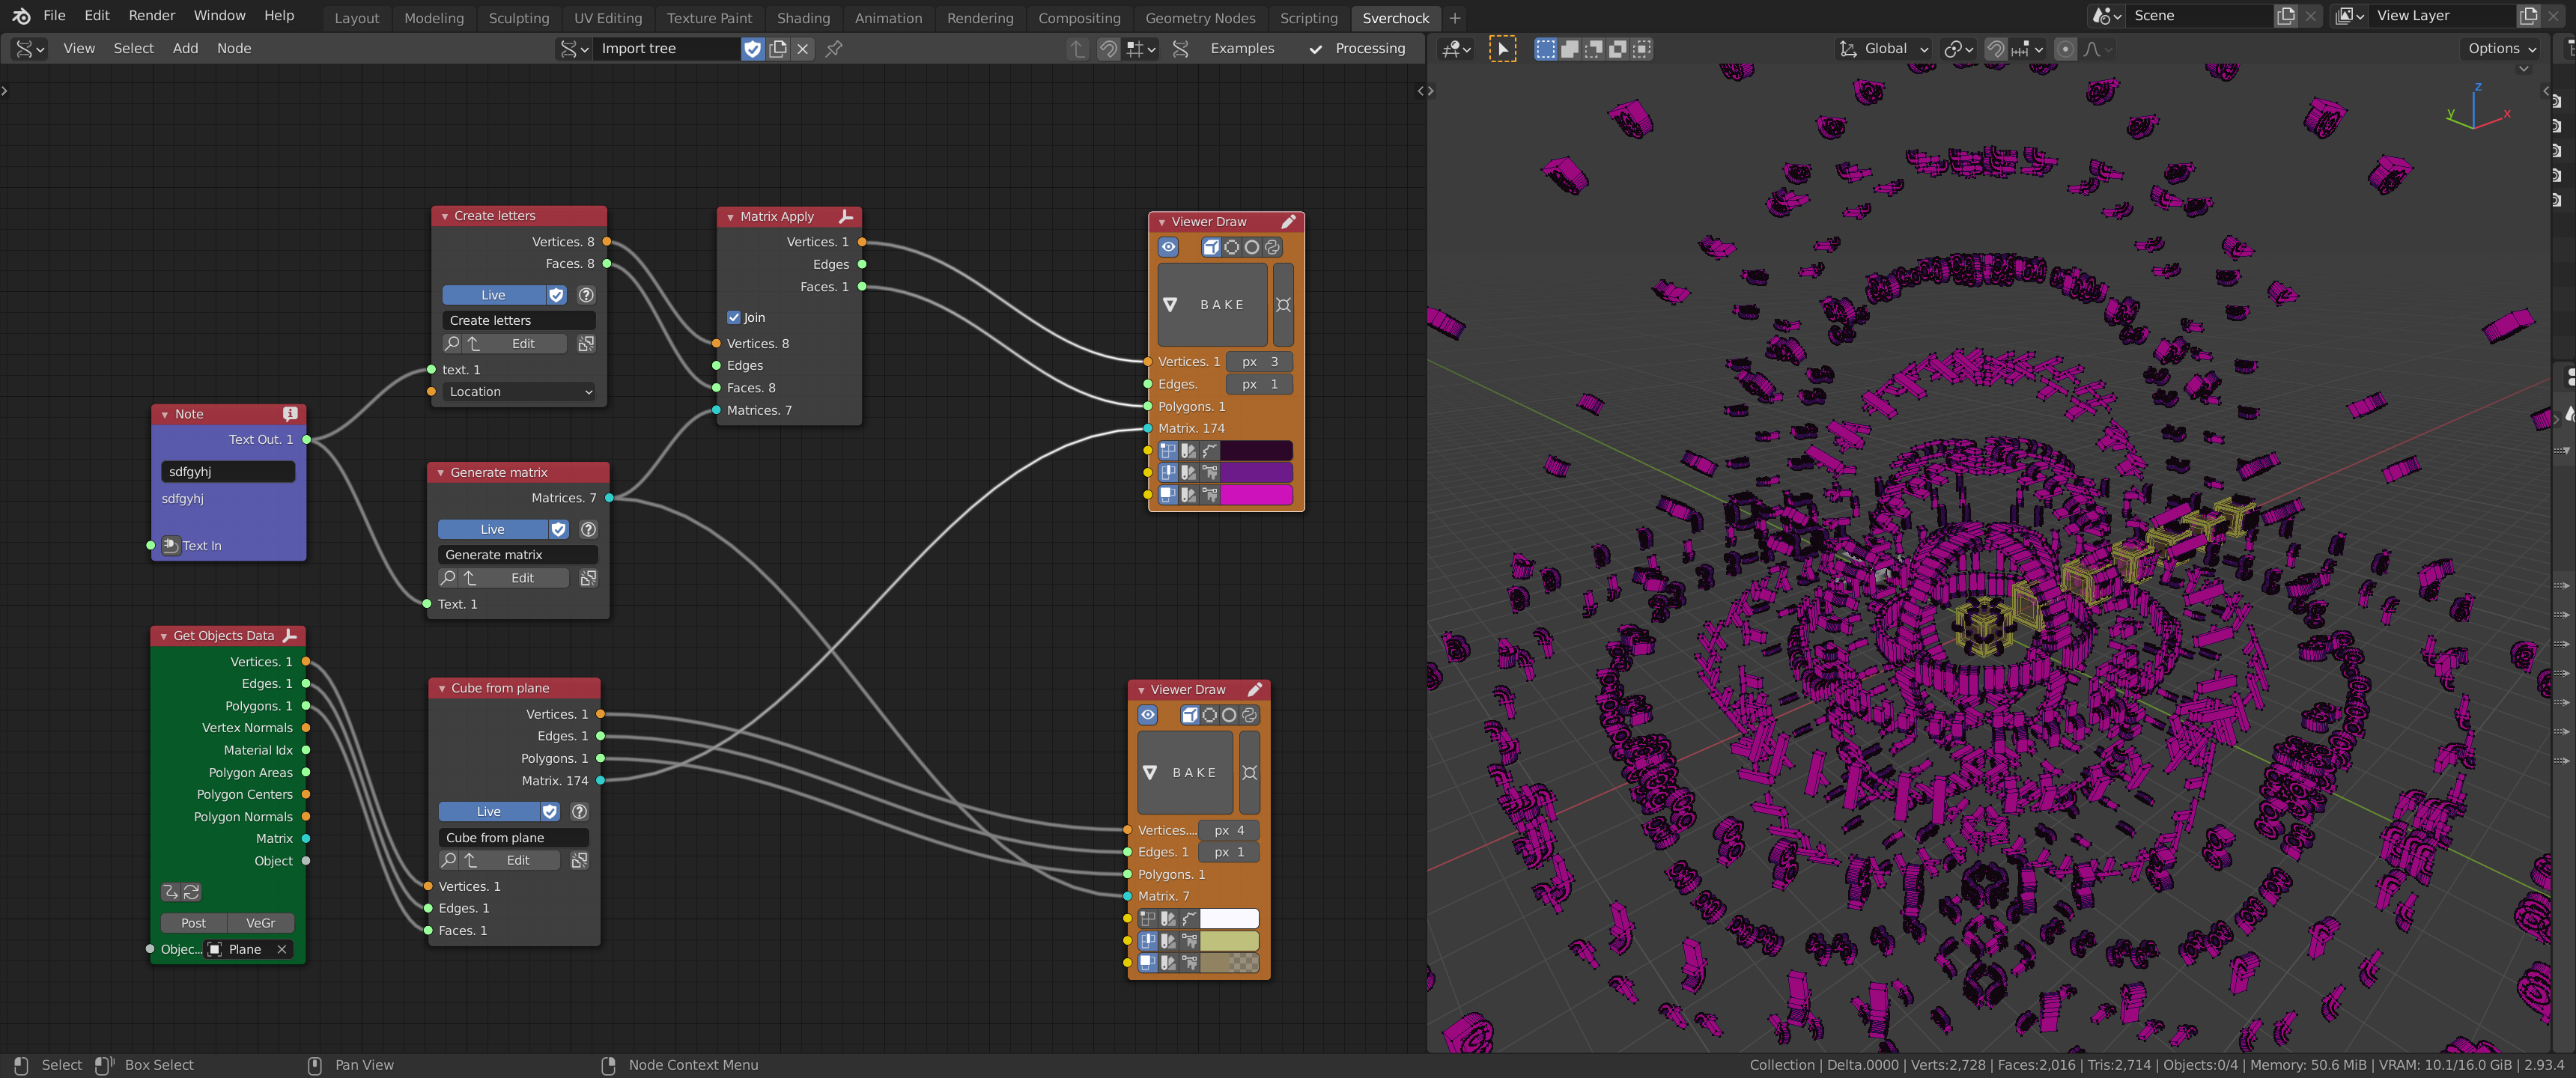The height and width of the screenshot is (1078, 2576).
Task: Click the magenta color swatch in the upper Viewer Draw
Action: [x=1256, y=495]
